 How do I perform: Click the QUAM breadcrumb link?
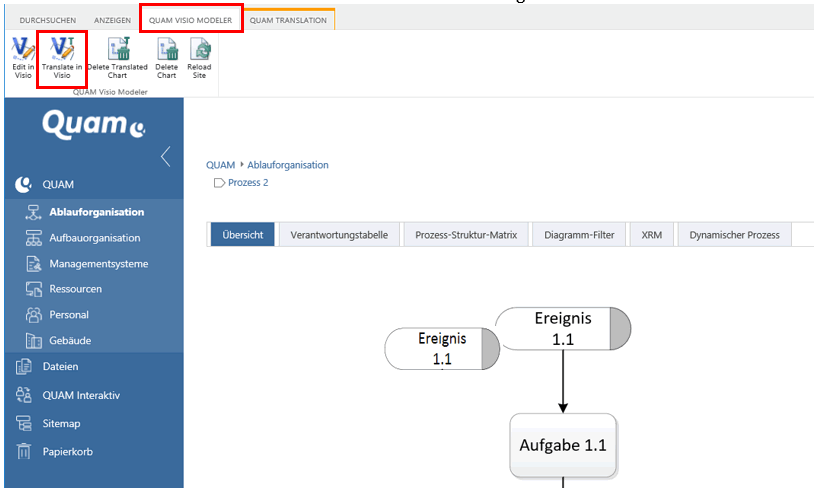pyautogui.click(x=220, y=165)
